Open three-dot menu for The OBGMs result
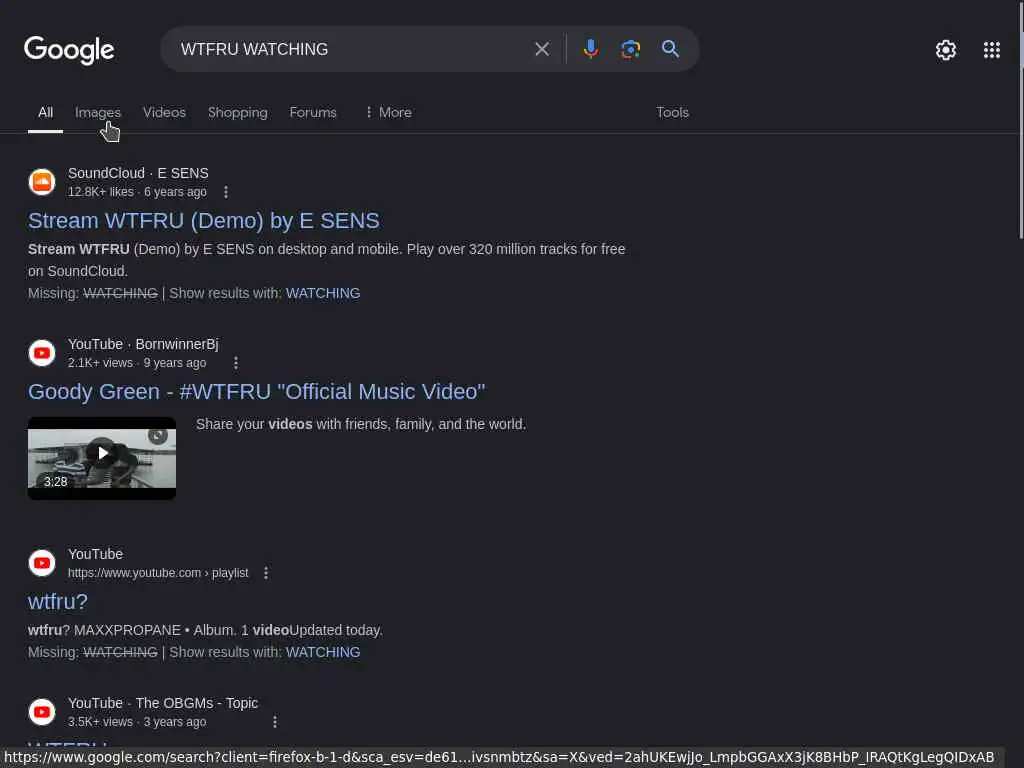The height and width of the screenshot is (768, 1024). [x=275, y=722]
